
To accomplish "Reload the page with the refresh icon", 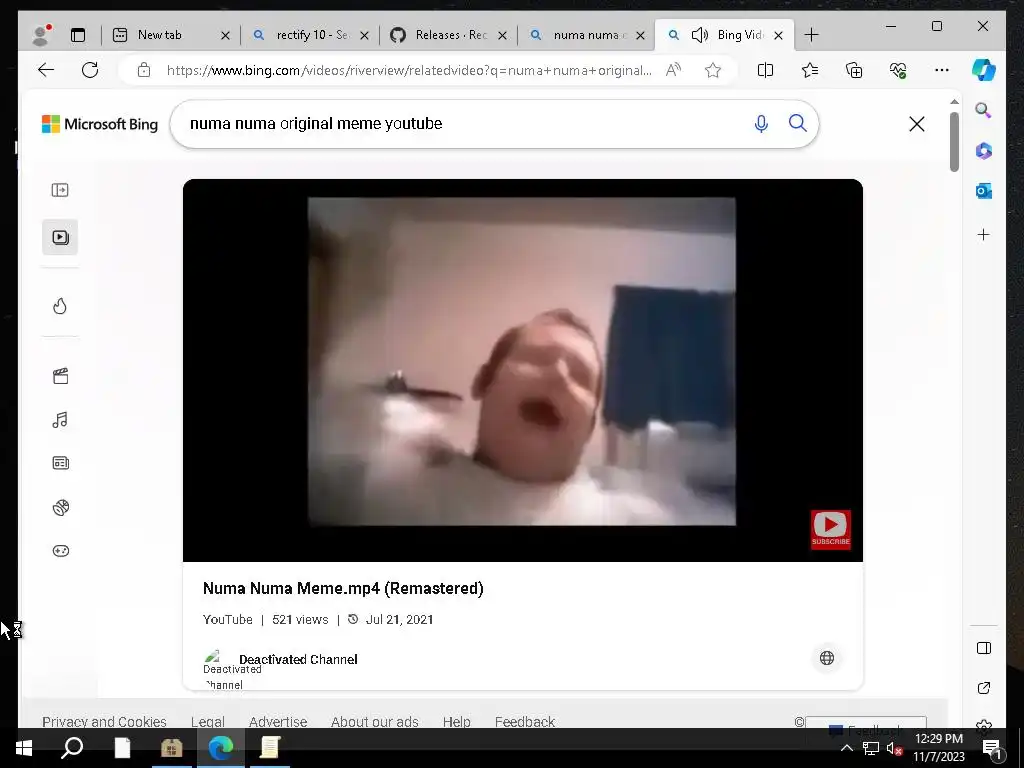I will (90, 70).
